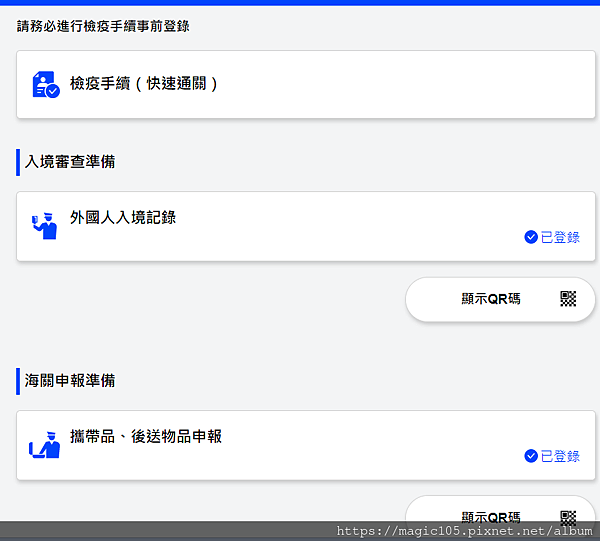Click blue checkmark beside customs declaration 已登錄
This screenshot has height=541, width=600.
531,456
